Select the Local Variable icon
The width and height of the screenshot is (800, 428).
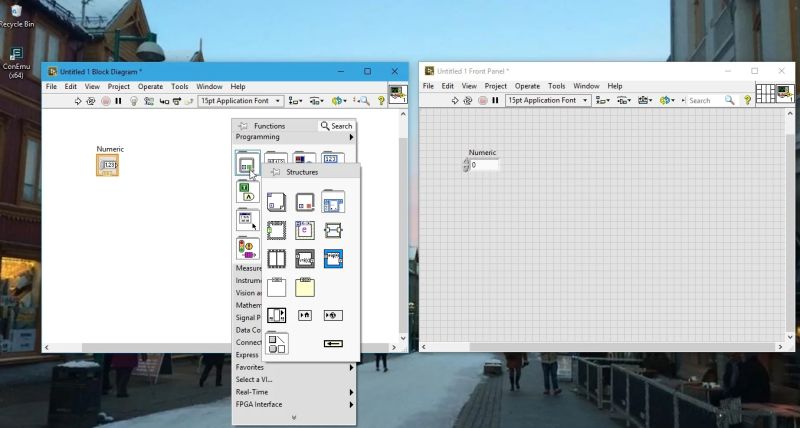pyautogui.click(x=305, y=315)
